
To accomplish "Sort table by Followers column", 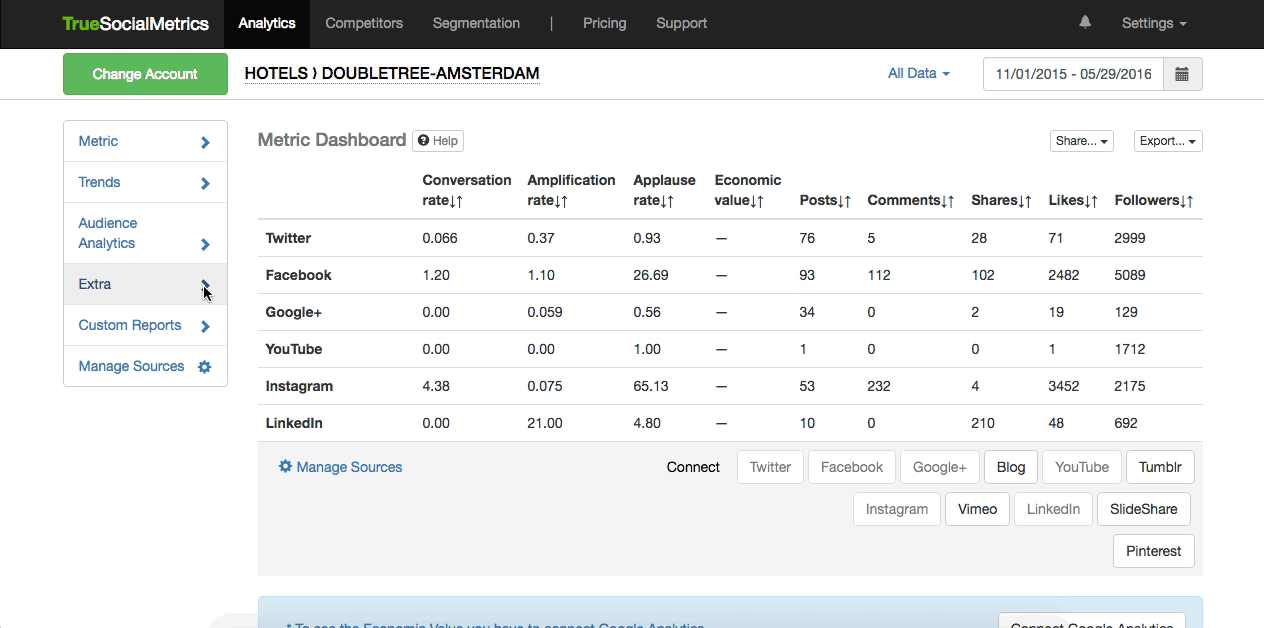I will [1186, 201].
